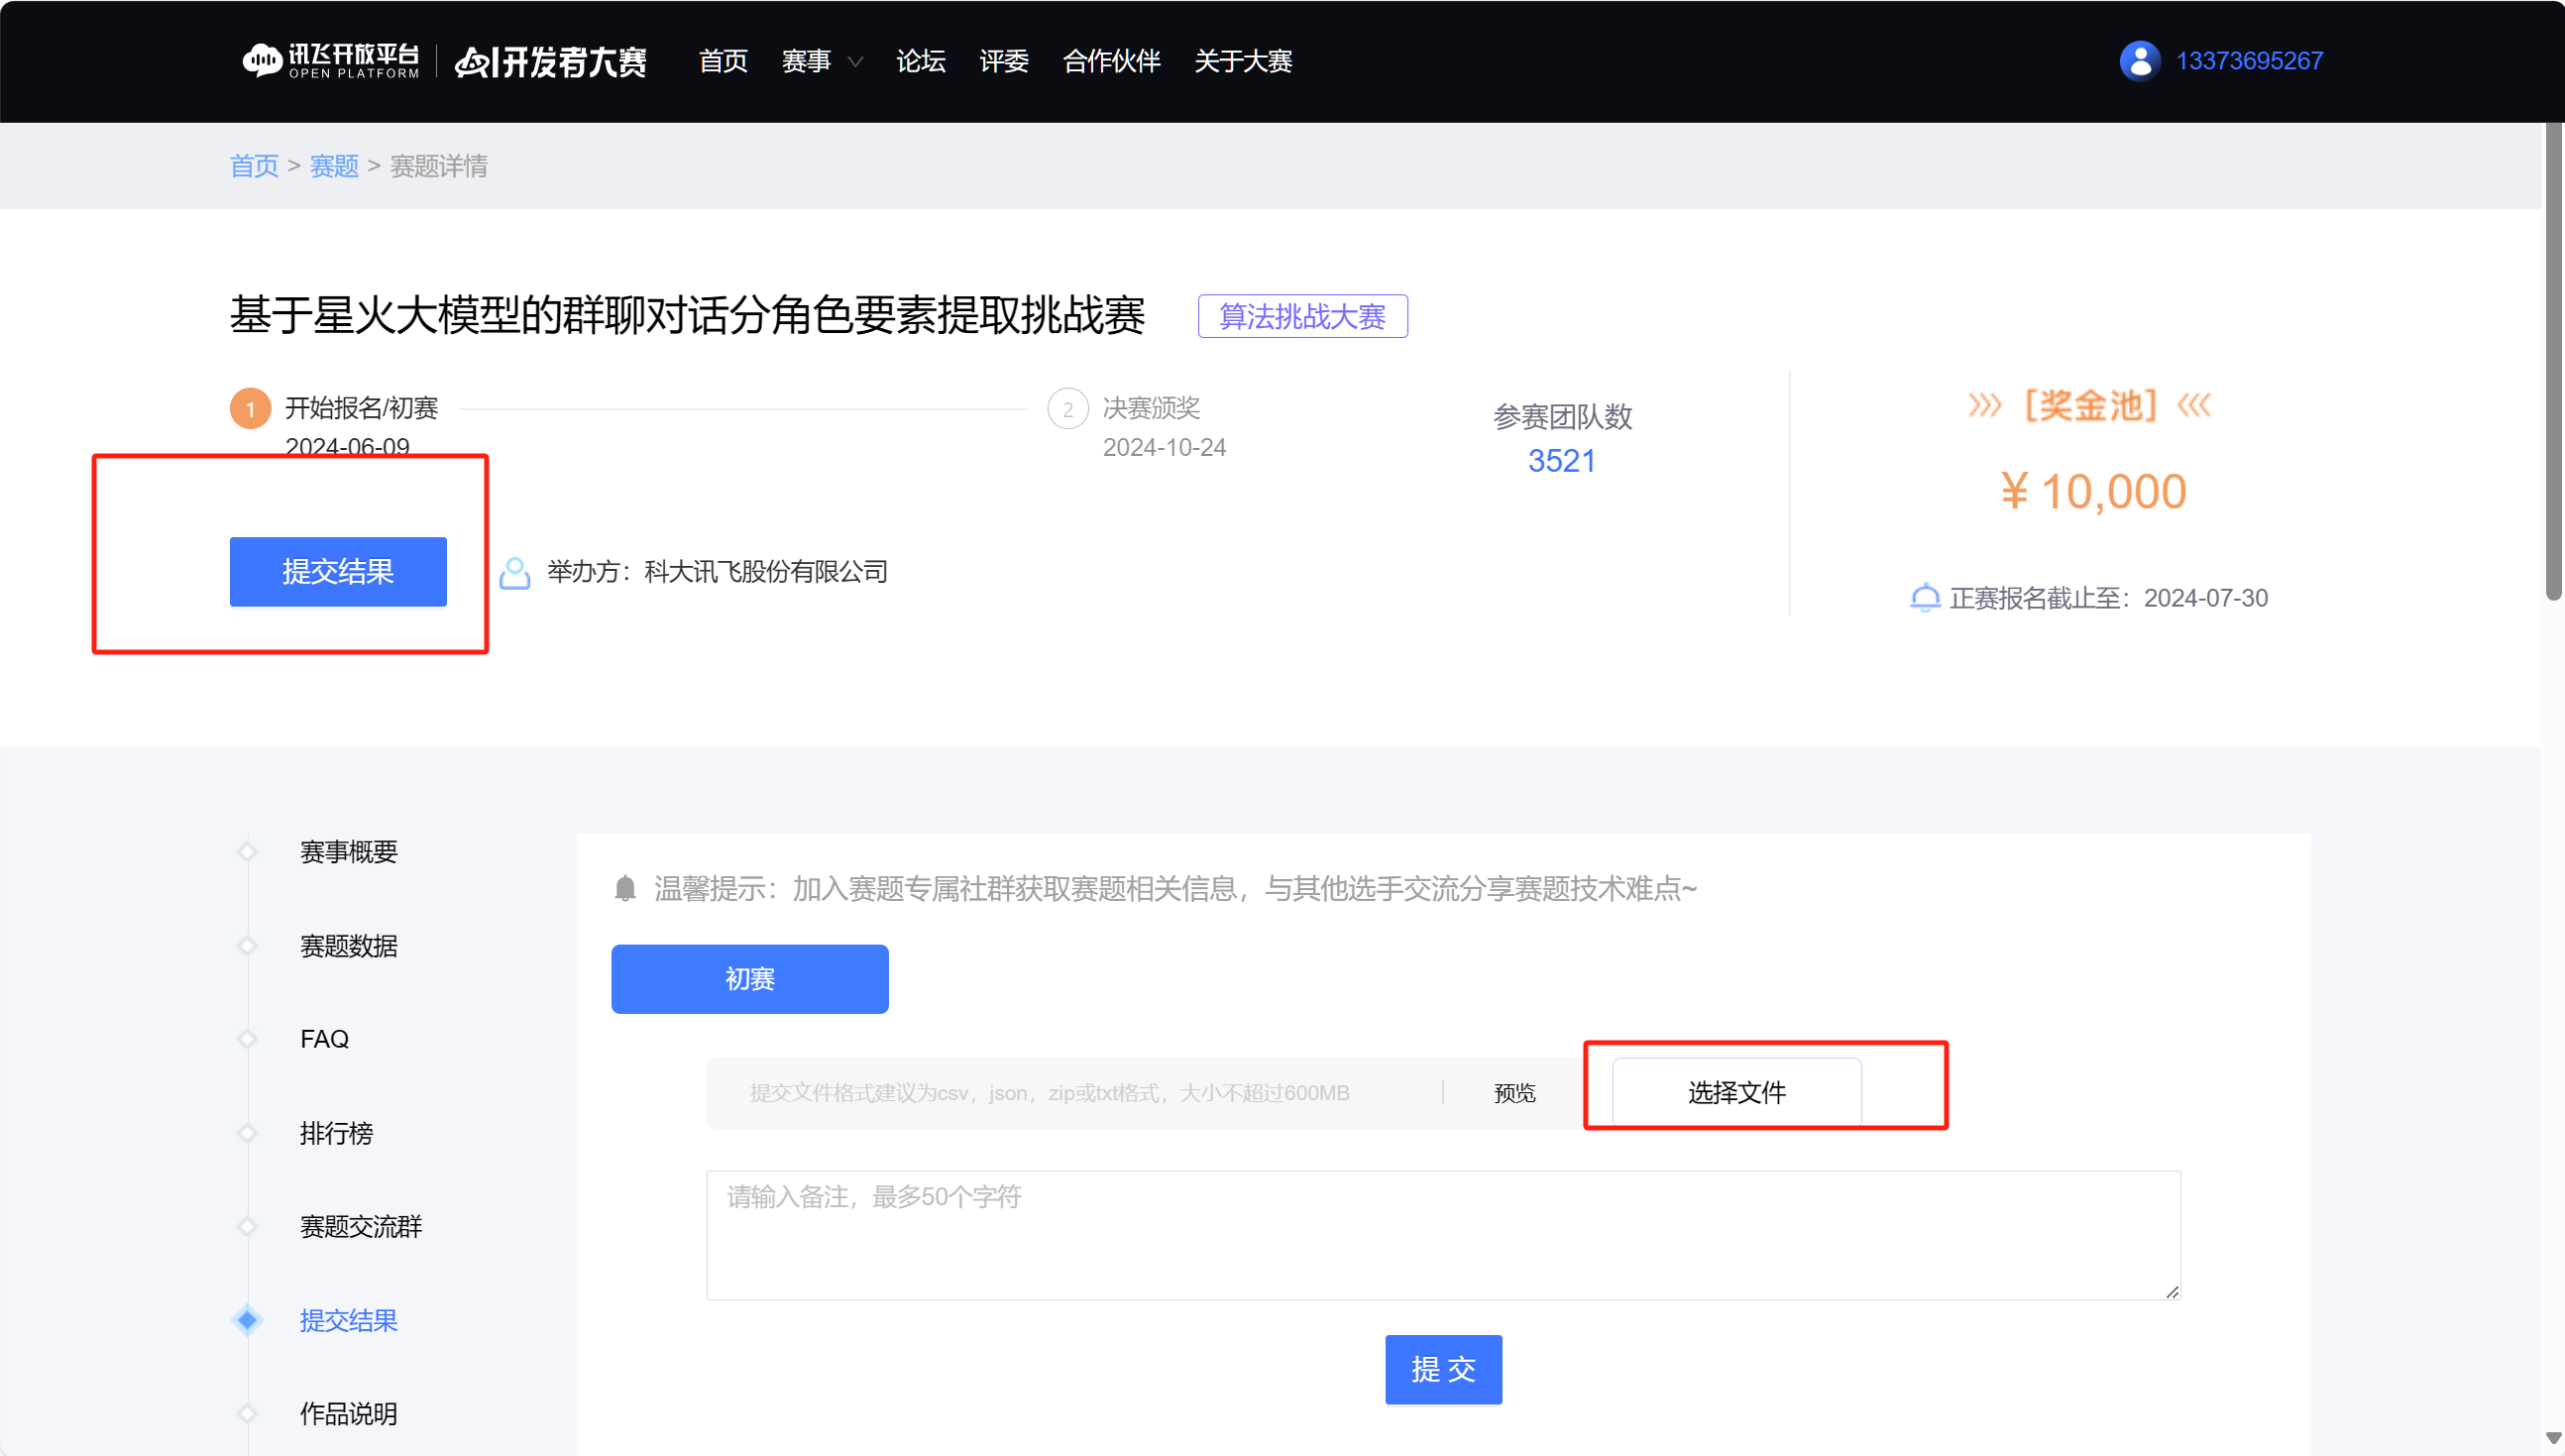
Task: Click the blue diamond beside 提交结果
Action: tap(247, 1320)
